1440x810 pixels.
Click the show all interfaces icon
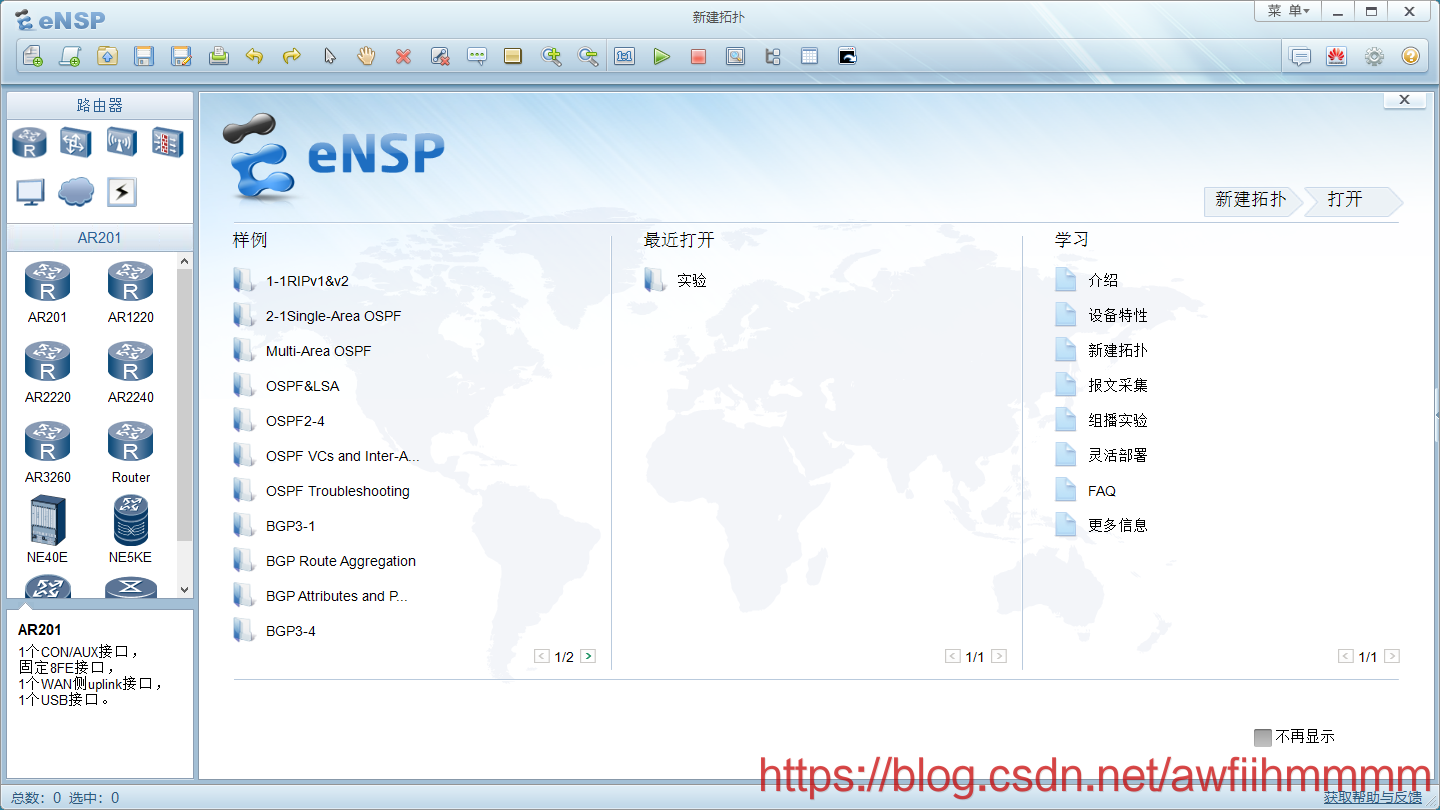click(772, 56)
